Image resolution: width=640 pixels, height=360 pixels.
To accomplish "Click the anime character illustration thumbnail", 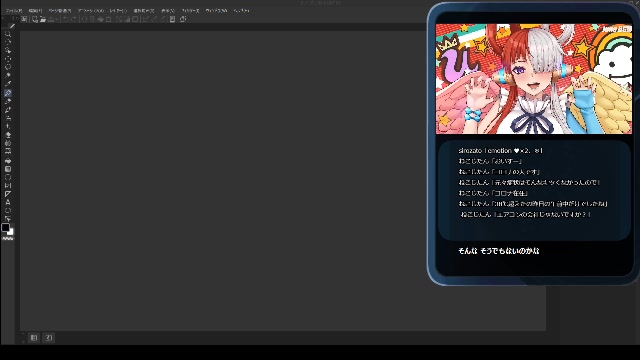I will tap(533, 79).
